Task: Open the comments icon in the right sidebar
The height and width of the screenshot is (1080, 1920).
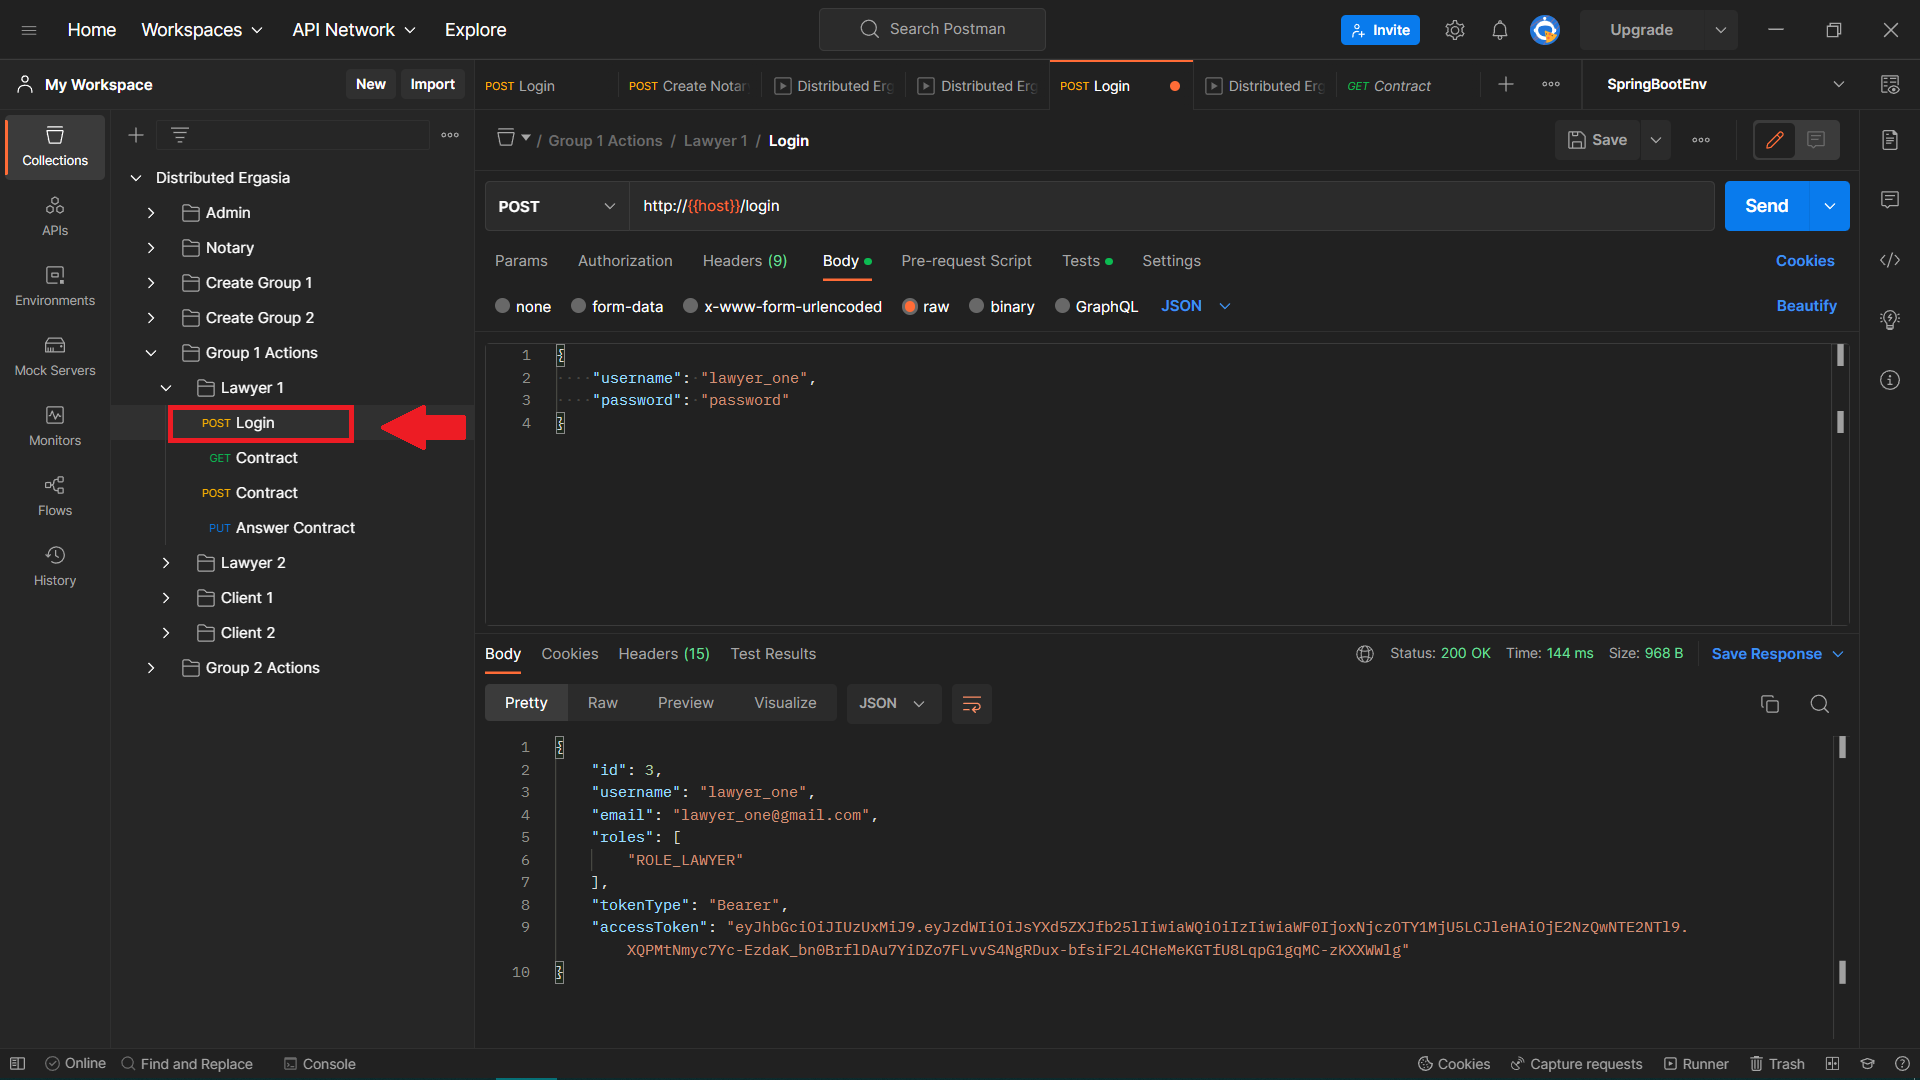Action: pyautogui.click(x=1890, y=200)
